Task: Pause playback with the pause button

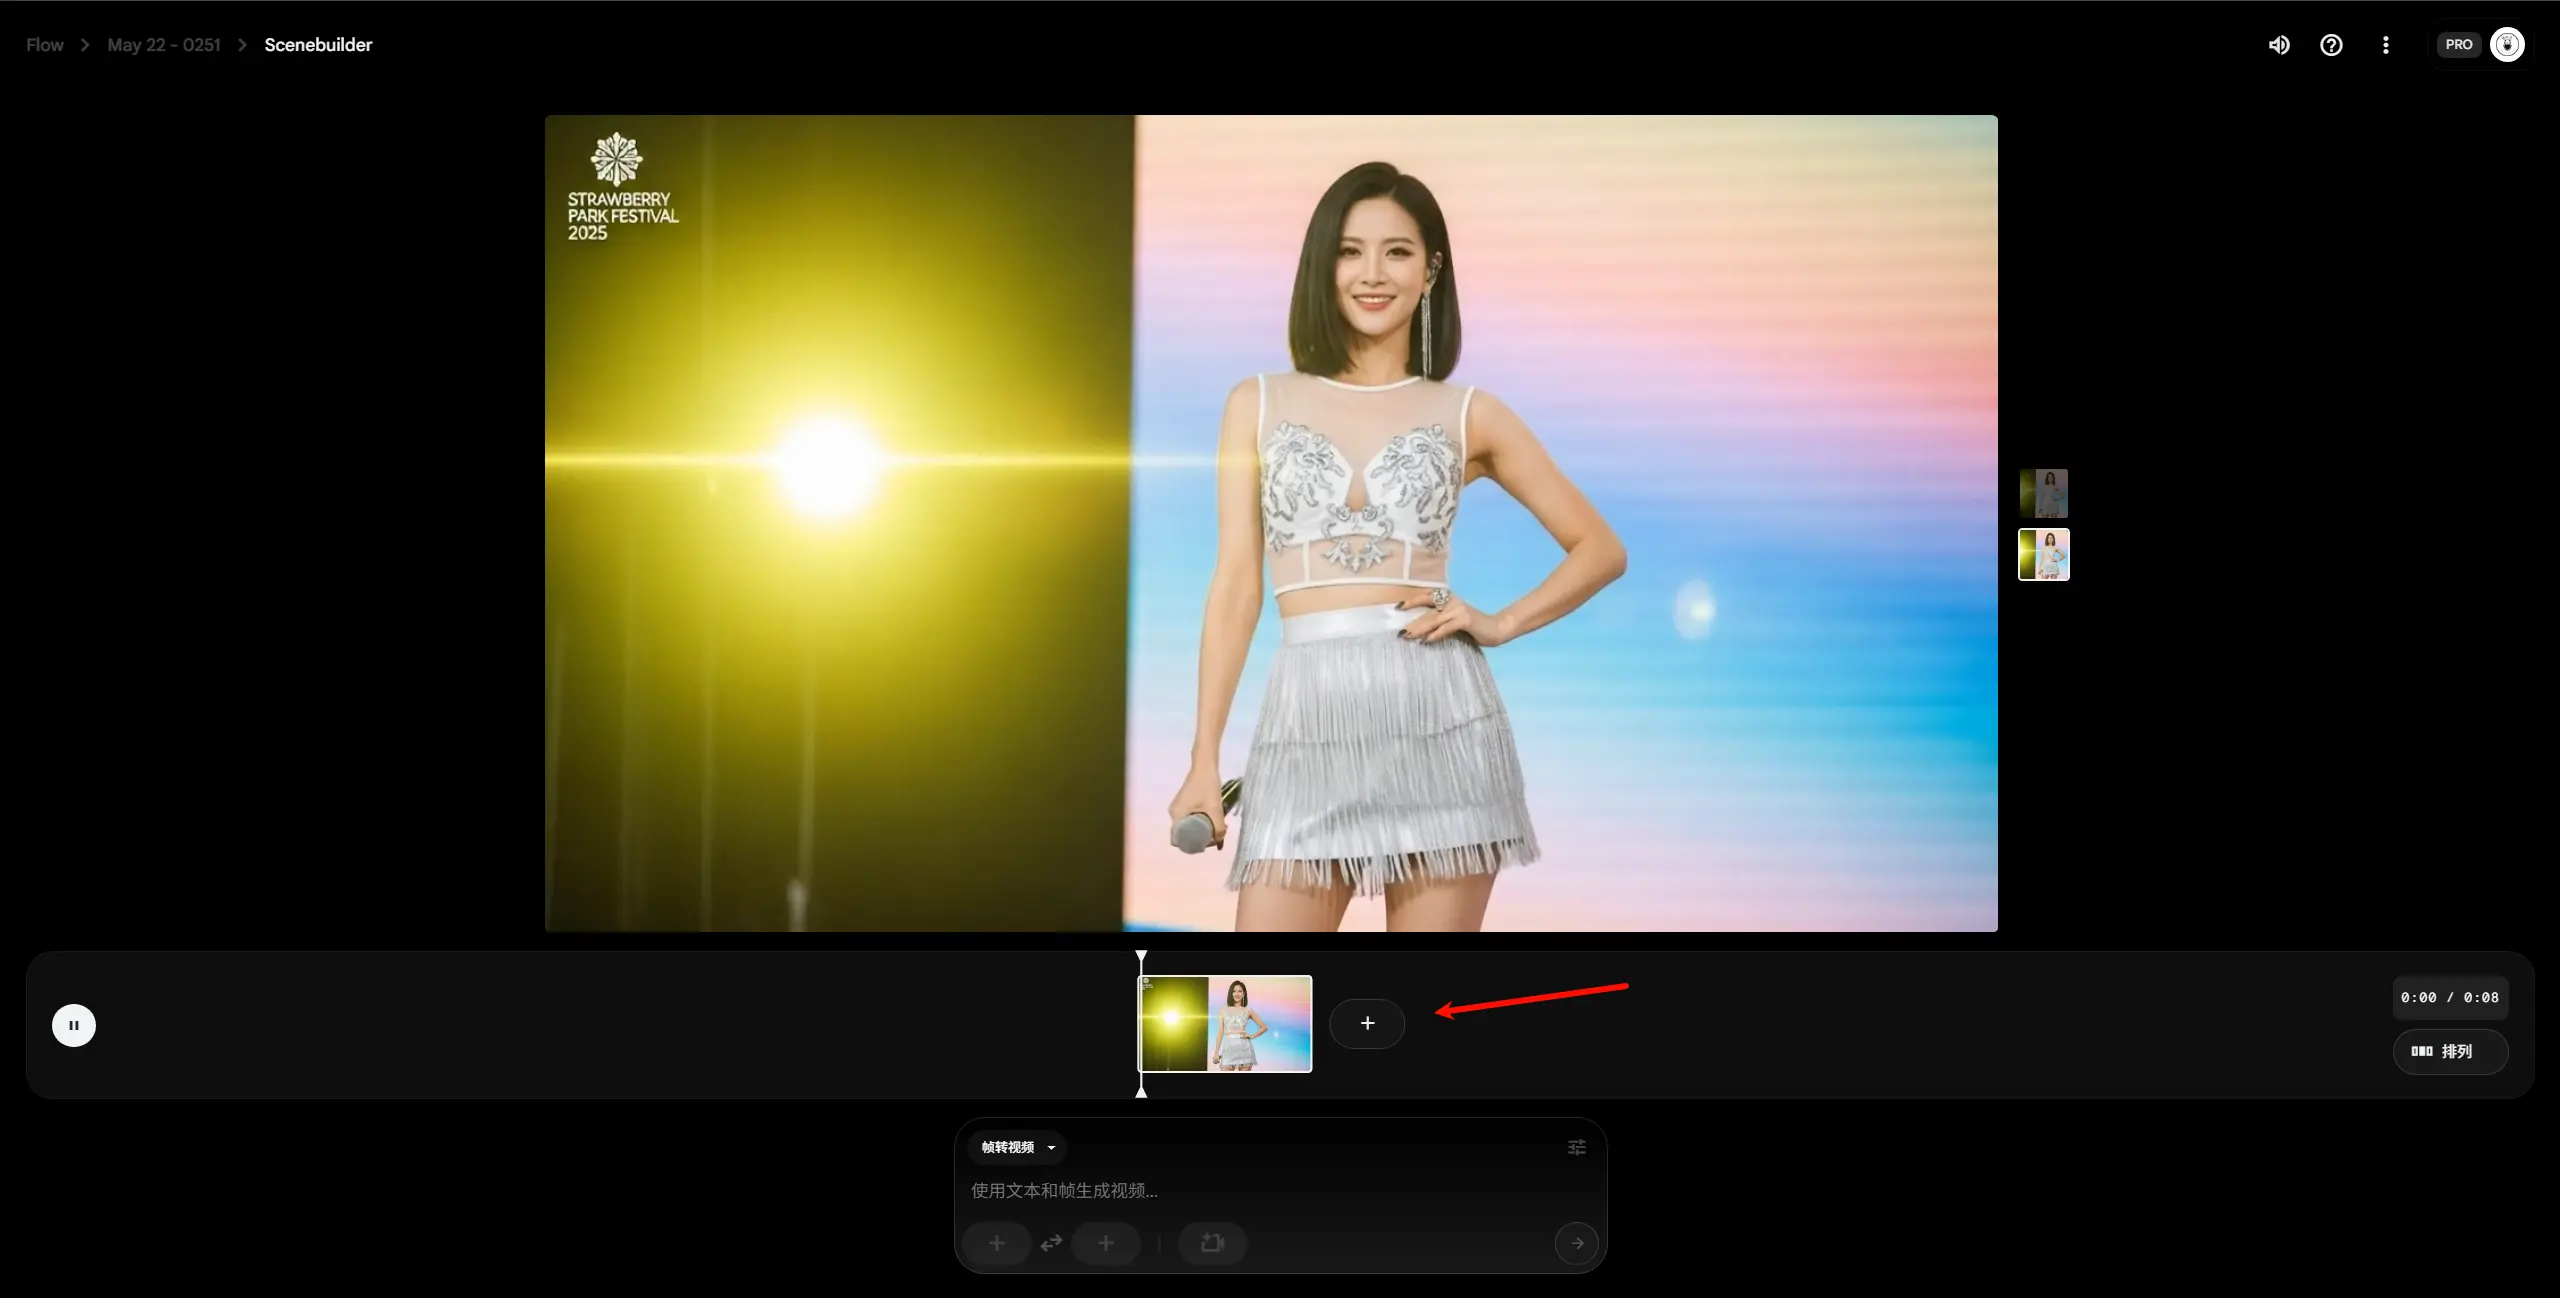Action: (74, 1025)
